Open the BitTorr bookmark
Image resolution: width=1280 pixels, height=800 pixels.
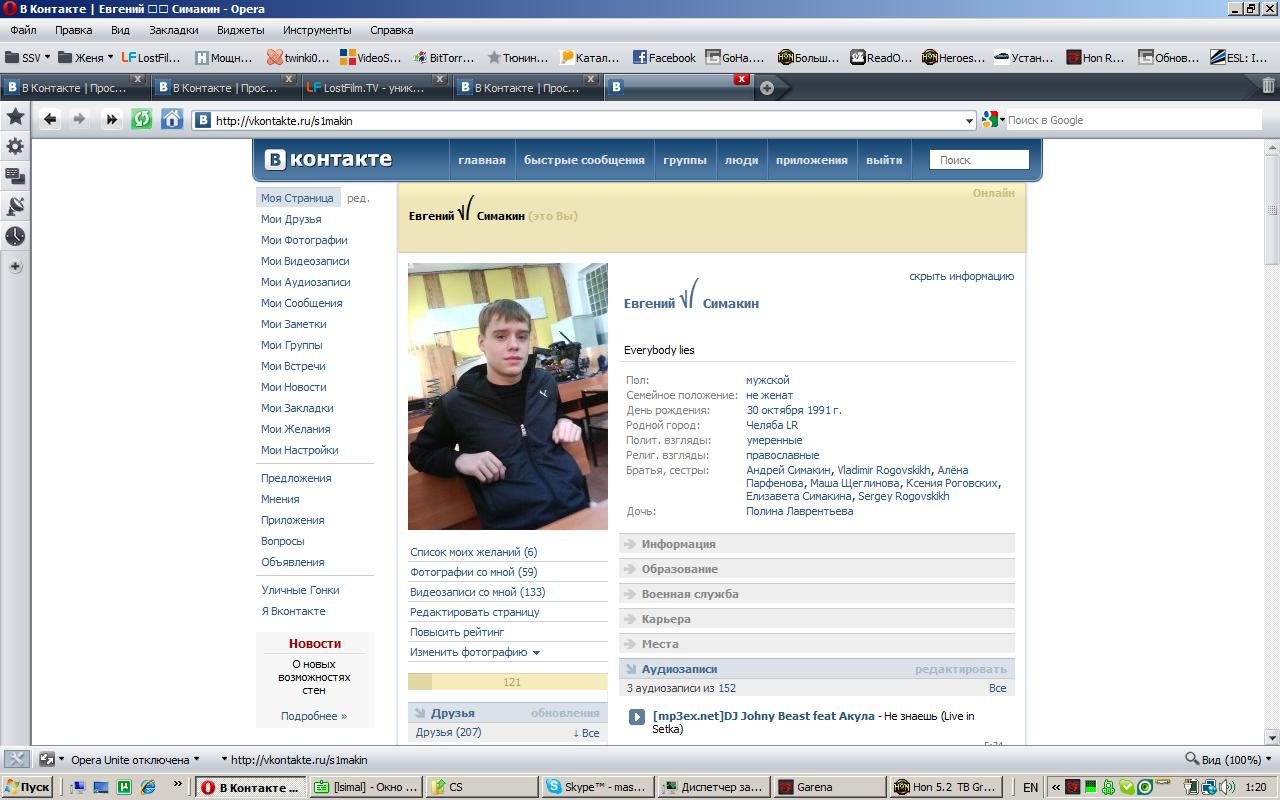444,58
